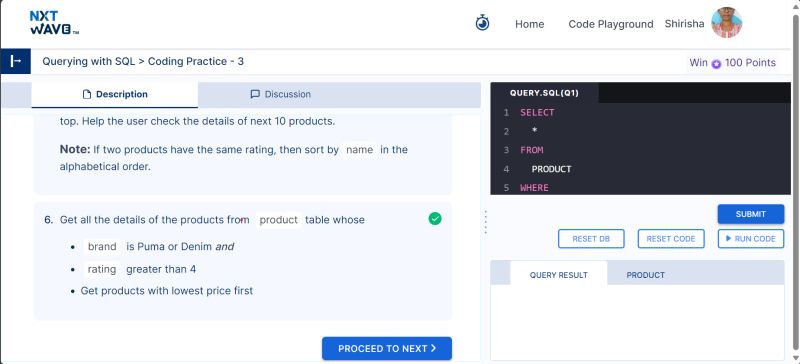The image size is (800, 364).
Task: Select the QUERY RESULT tab
Action: click(x=559, y=275)
